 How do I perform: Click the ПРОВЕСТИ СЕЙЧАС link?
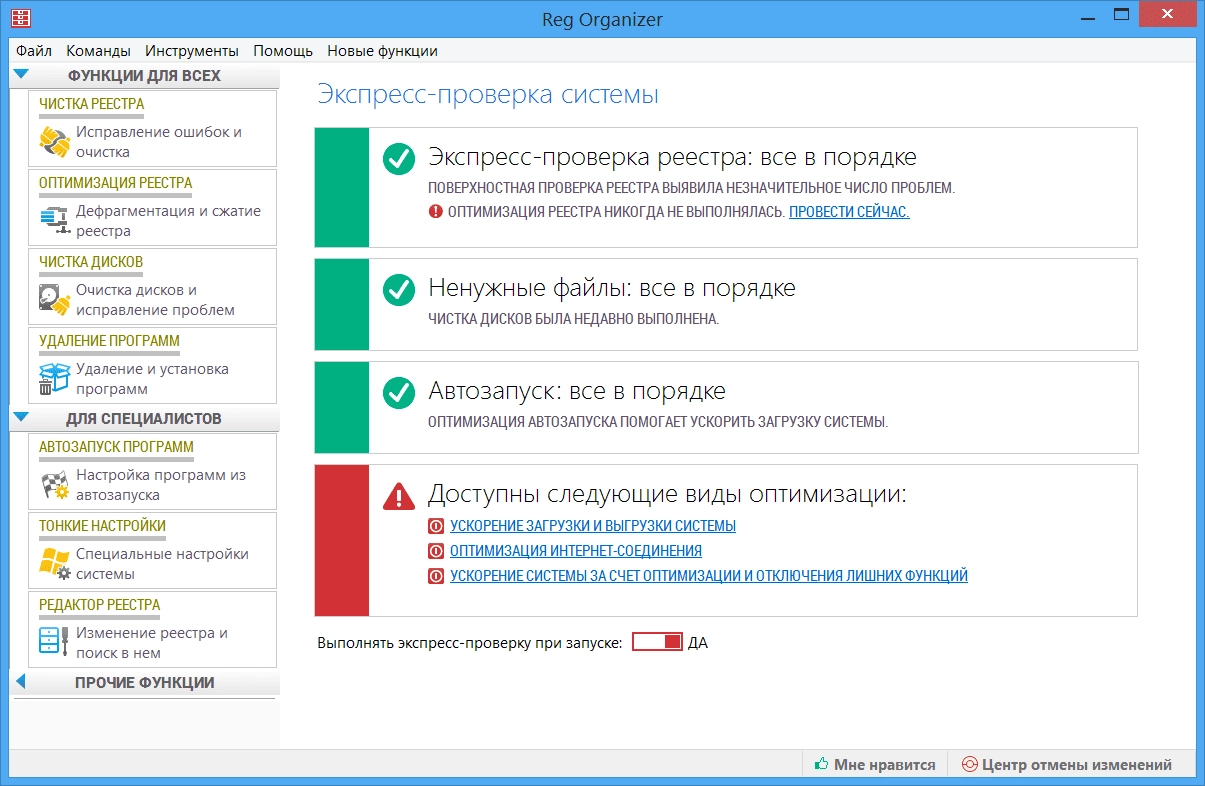click(849, 212)
